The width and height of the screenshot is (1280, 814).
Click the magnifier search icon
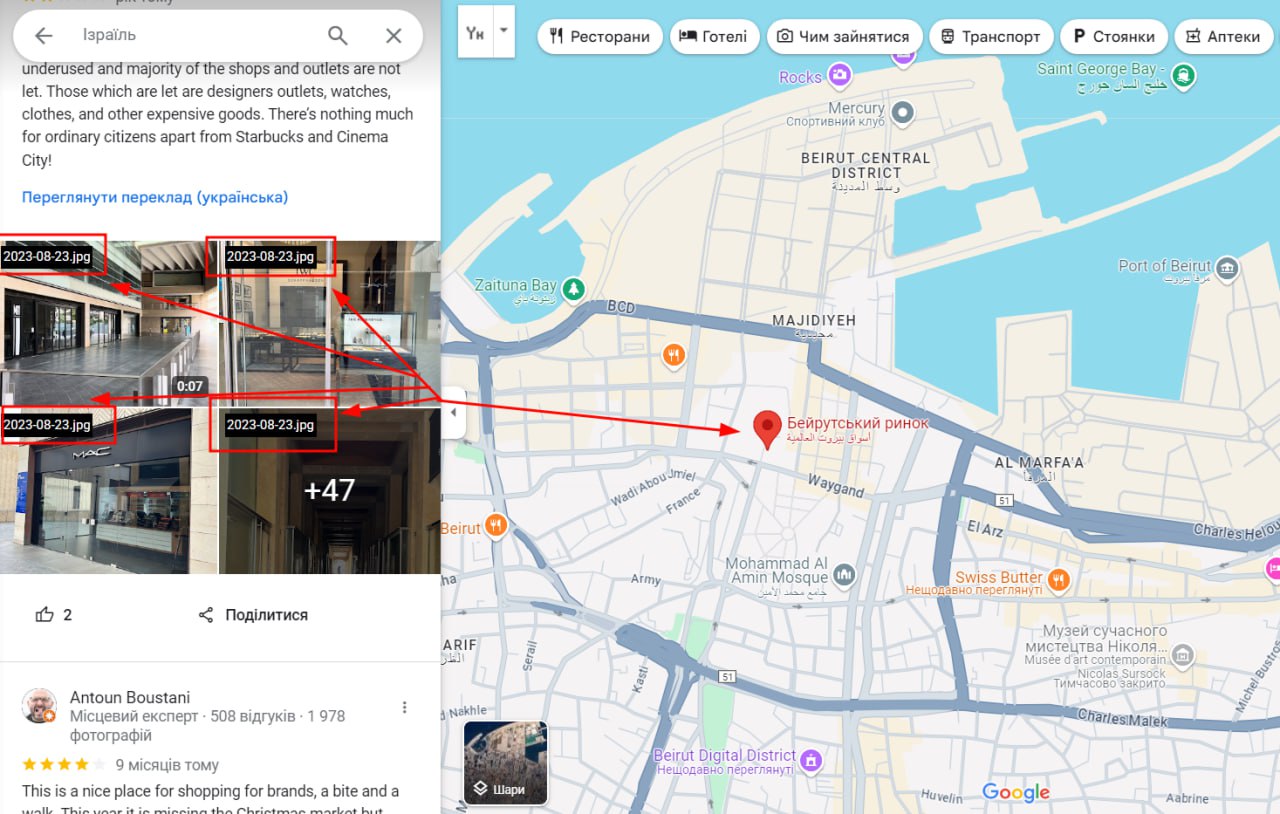[x=338, y=36]
